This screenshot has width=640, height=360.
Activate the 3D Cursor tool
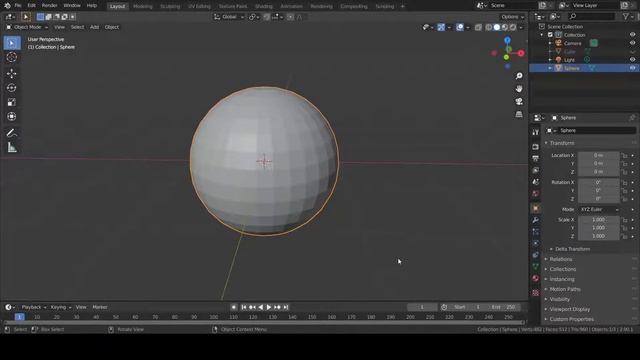(x=12, y=57)
